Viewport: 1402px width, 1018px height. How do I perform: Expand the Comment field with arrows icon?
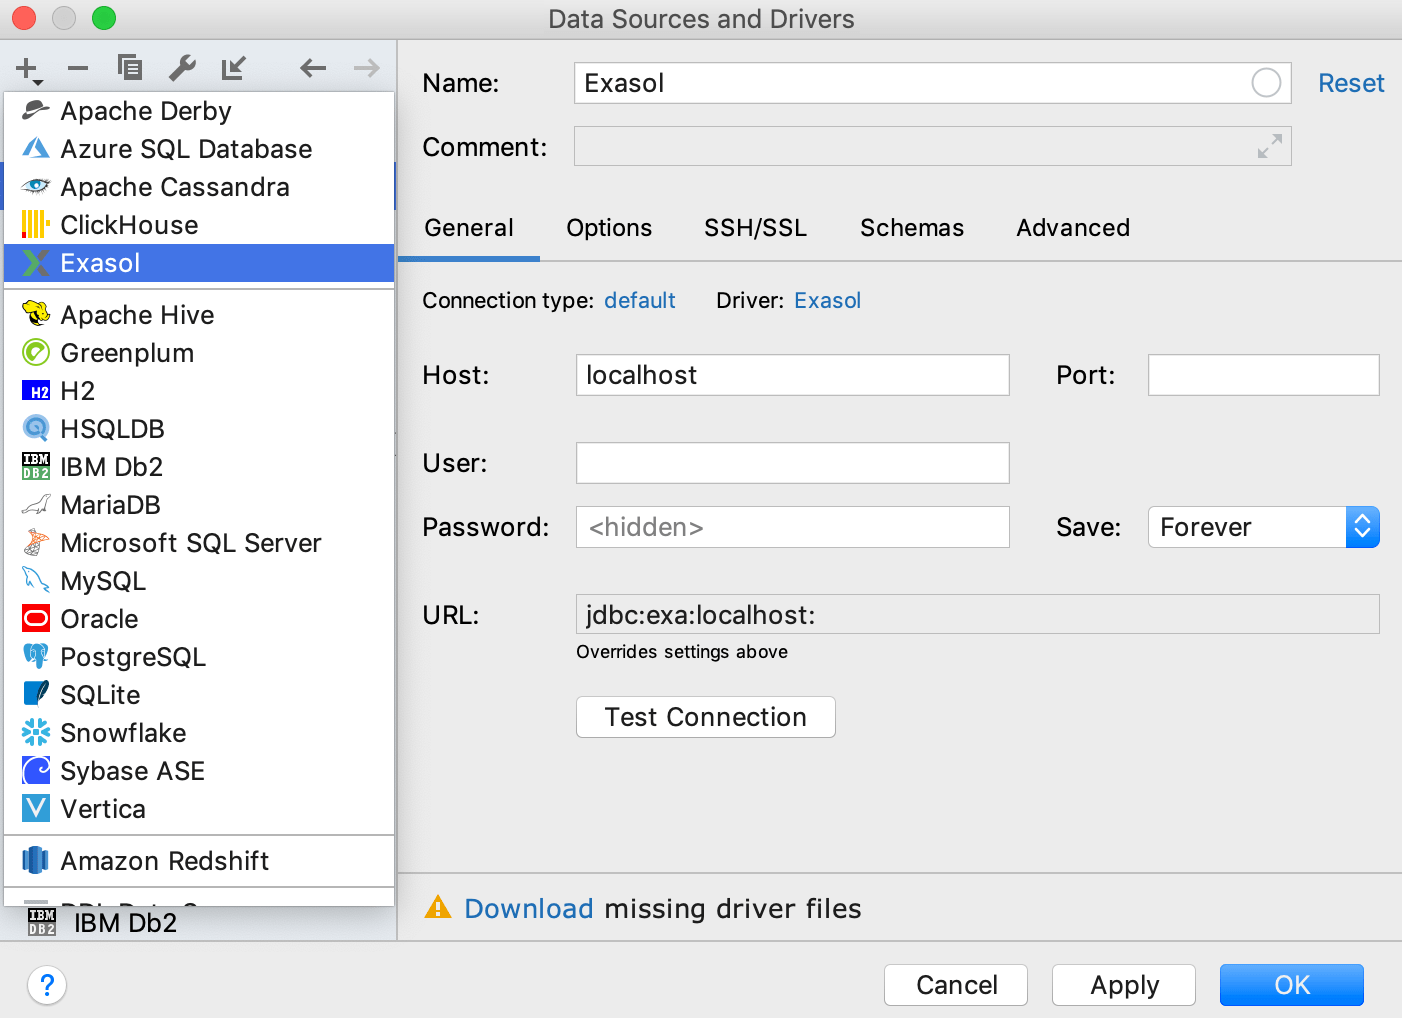point(1269,147)
